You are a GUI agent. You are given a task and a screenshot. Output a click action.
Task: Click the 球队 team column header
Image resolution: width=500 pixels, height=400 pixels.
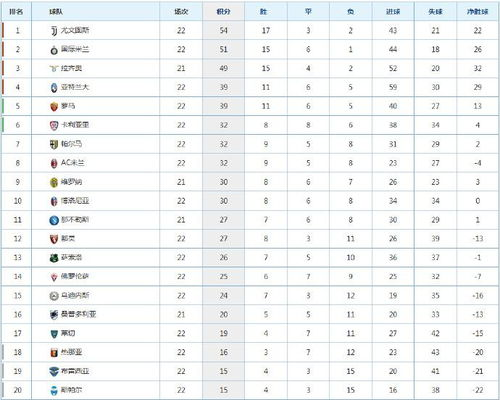[56, 12]
